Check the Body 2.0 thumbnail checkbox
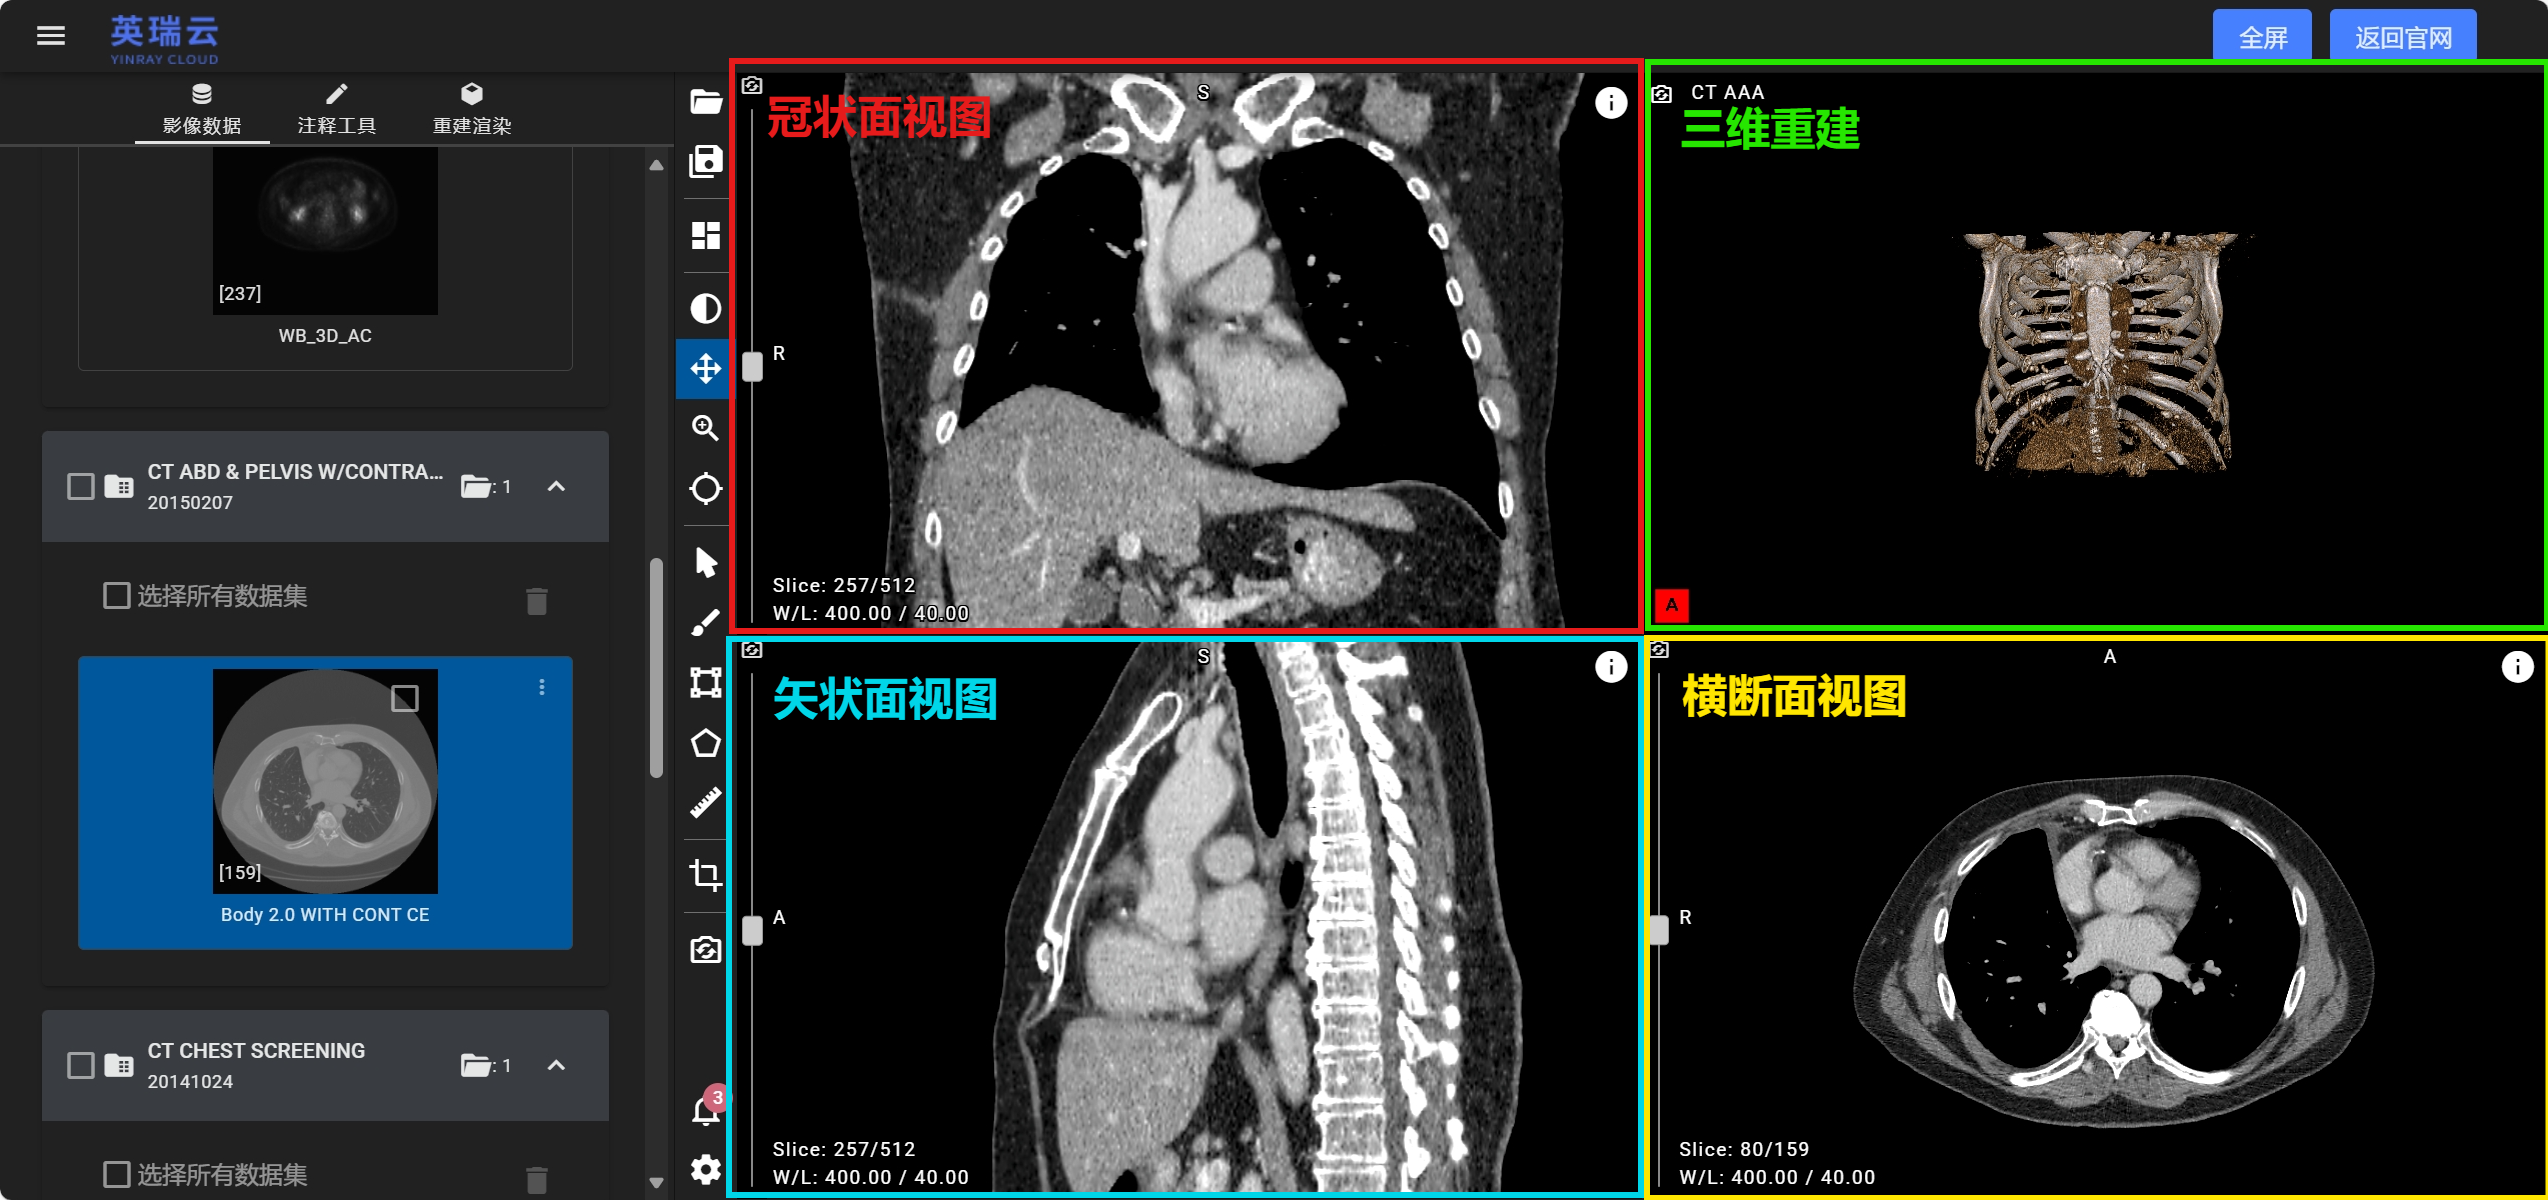This screenshot has height=1200, width=2548. (405, 698)
